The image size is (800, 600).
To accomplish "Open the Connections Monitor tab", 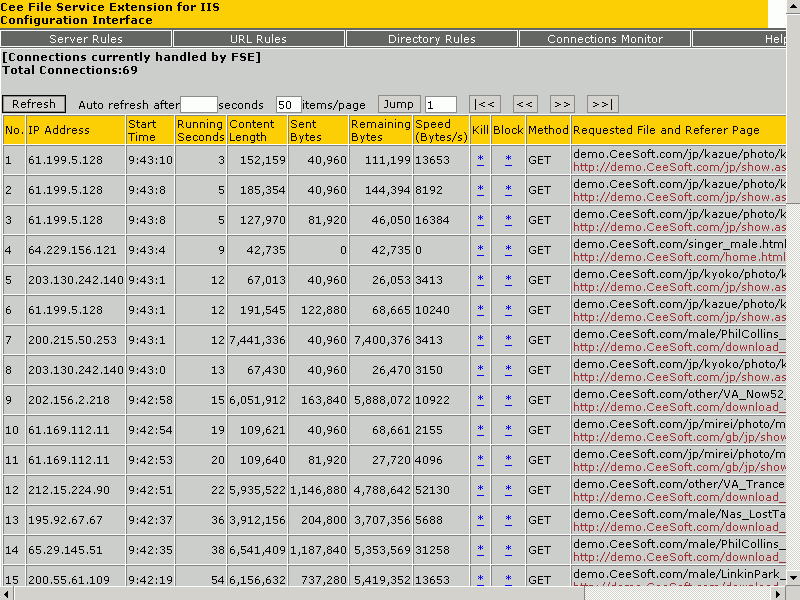I will tap(605, 39).
